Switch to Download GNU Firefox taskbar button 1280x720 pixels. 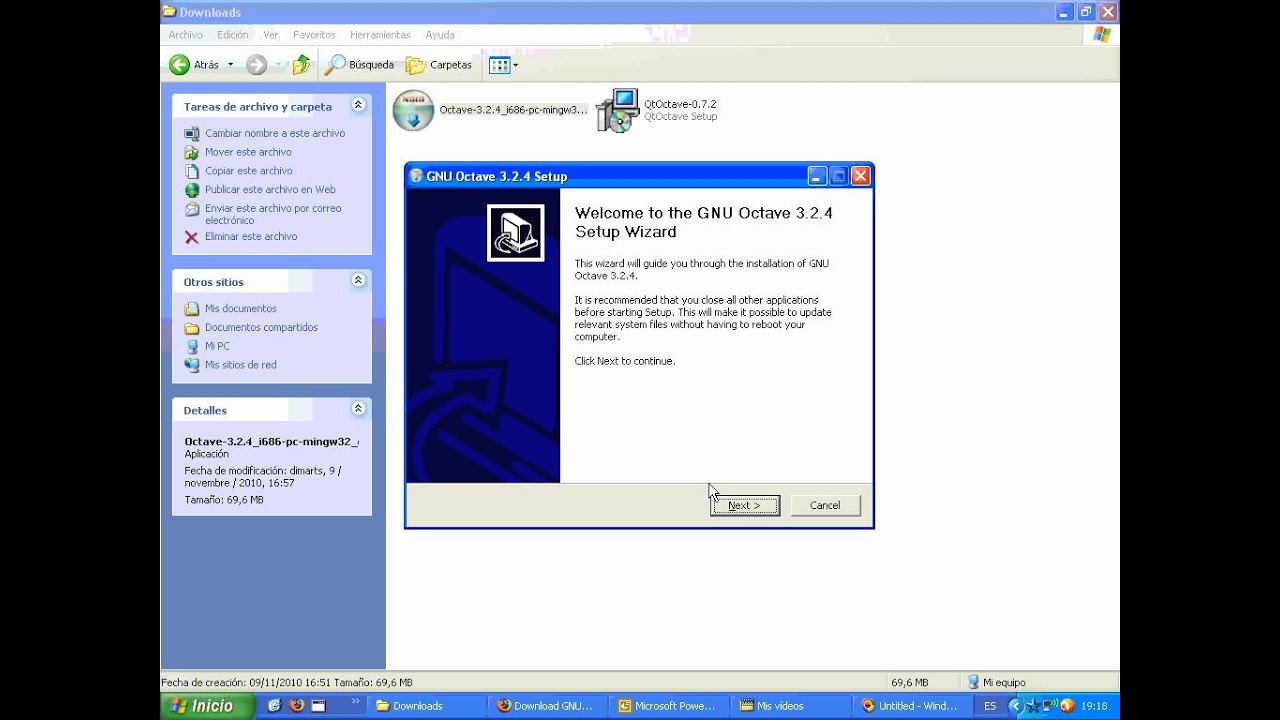click(x=549, y=706)
